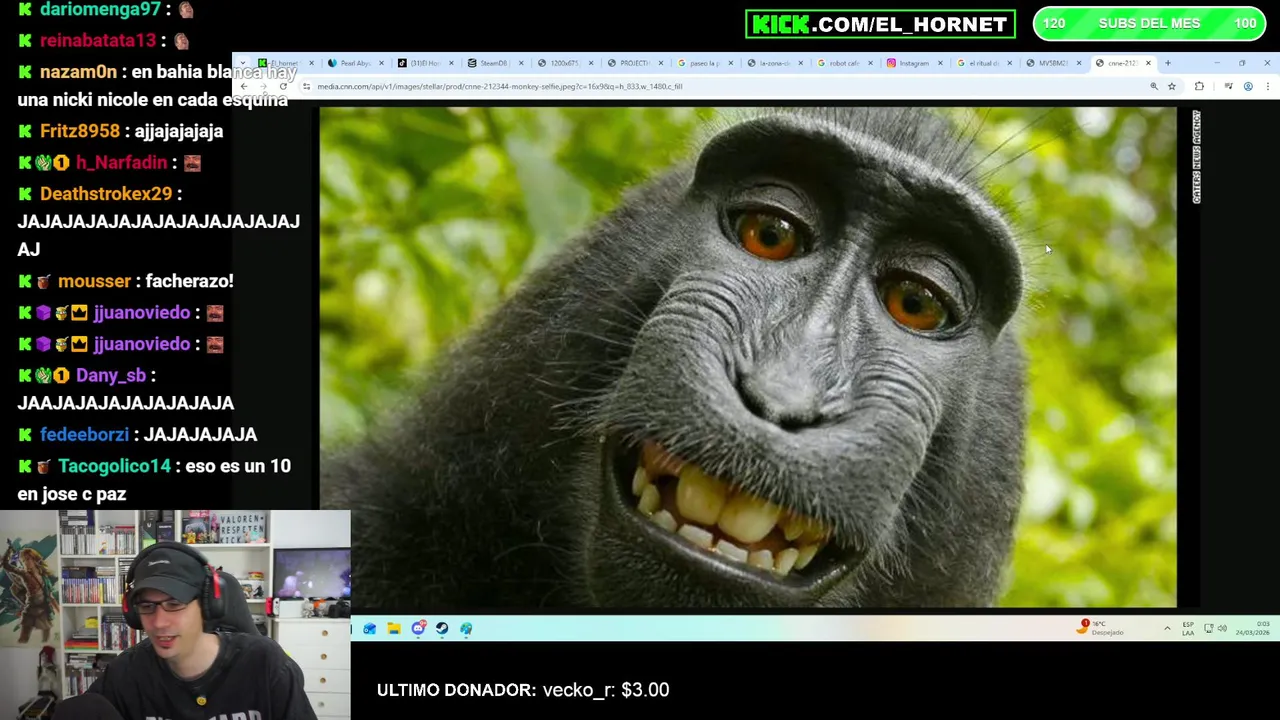Click the SUBS DEL MES progress bar
This screenshot has height=720, width=1280.
pos(1149,24)
